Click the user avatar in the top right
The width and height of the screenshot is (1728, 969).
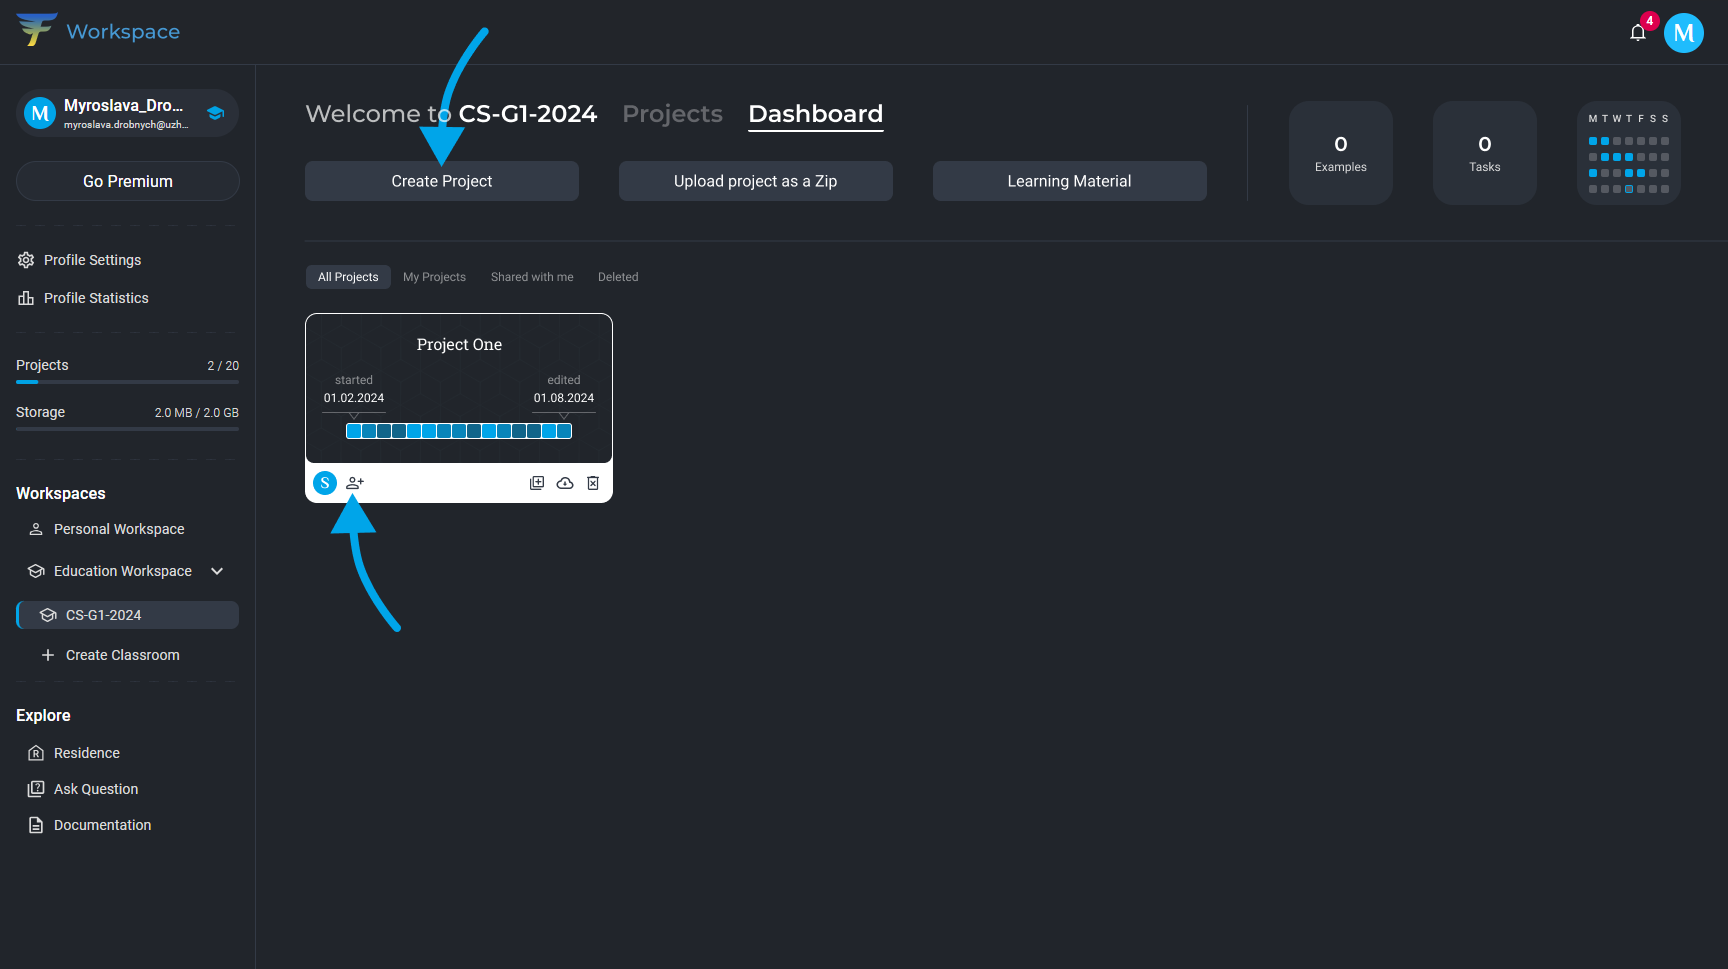click(1683, 33)
